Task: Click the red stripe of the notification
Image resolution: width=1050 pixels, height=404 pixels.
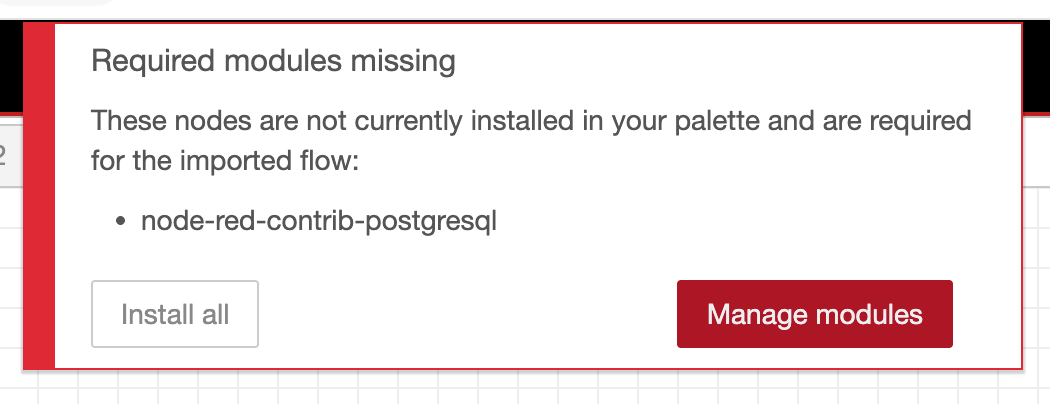Action: tap(39, 196)
